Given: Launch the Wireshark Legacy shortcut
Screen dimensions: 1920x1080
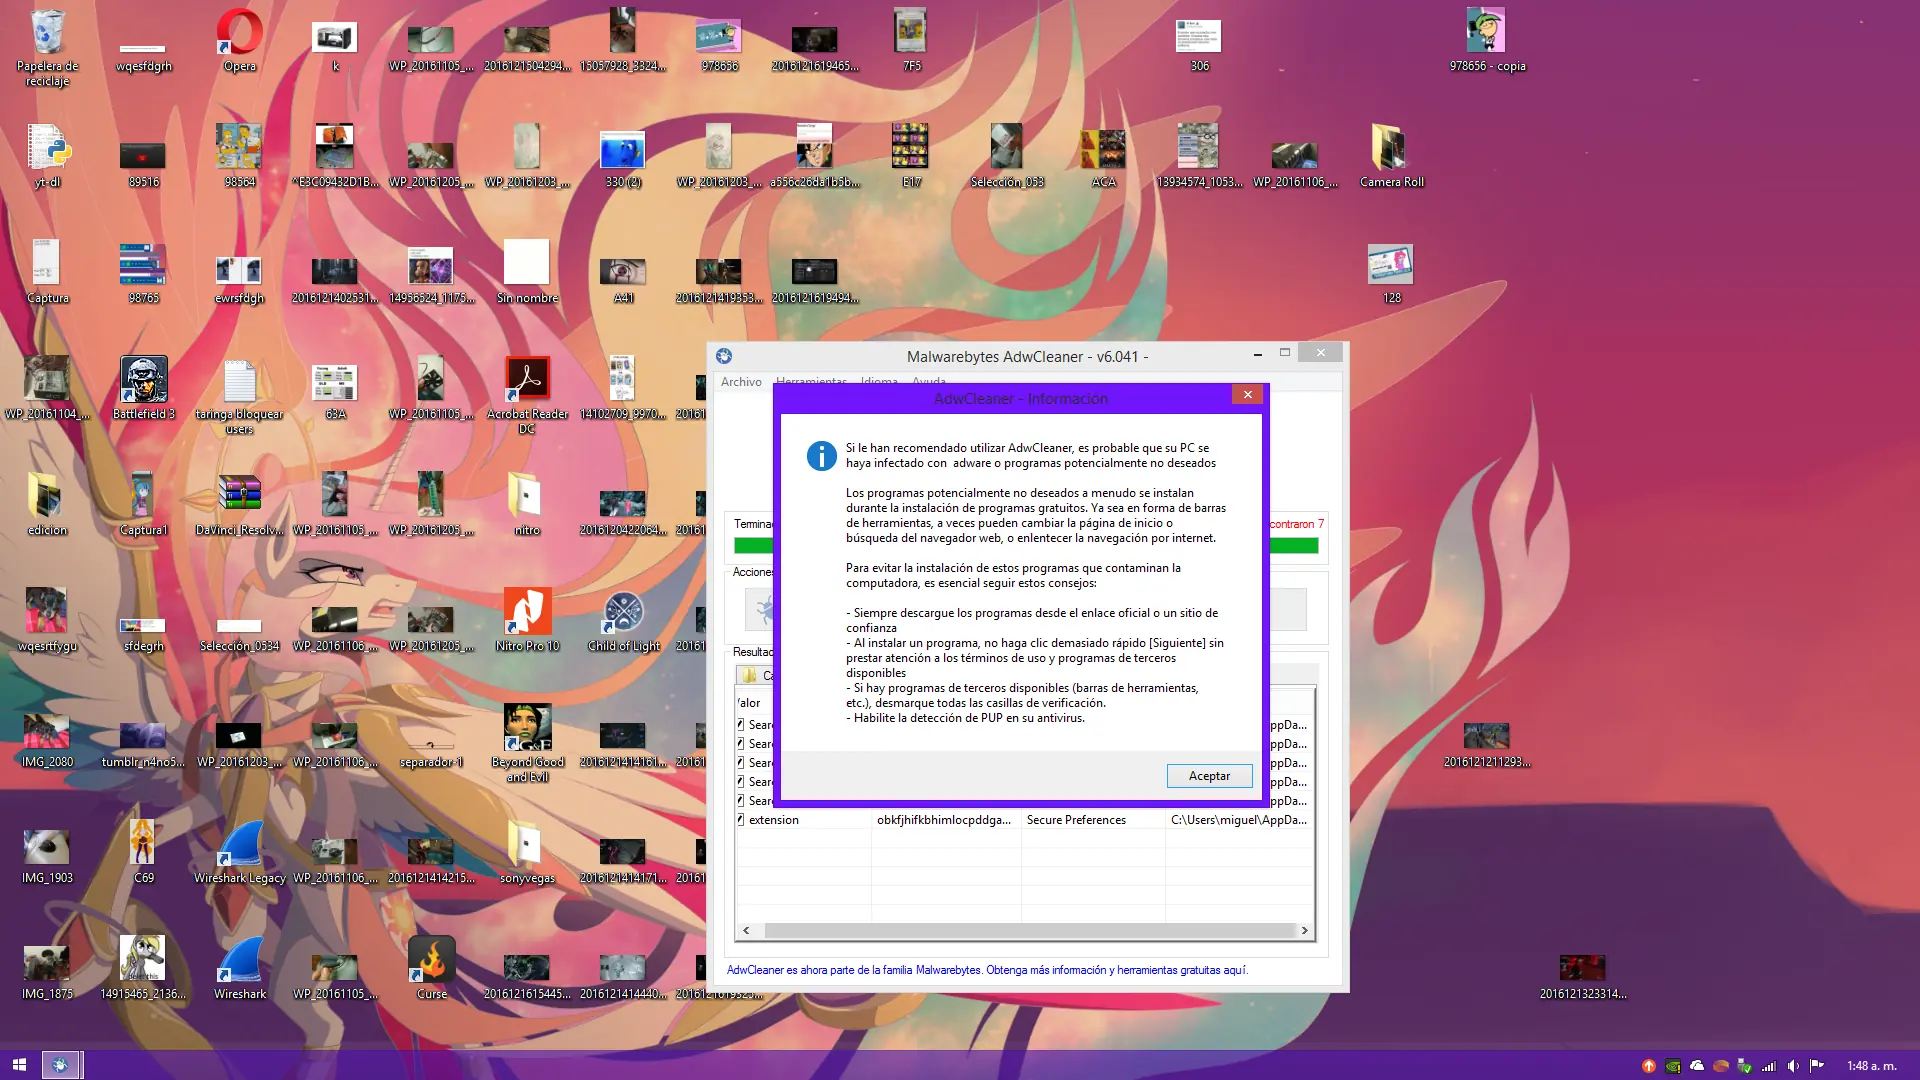Looking at the screenshot, I should 240,852.
